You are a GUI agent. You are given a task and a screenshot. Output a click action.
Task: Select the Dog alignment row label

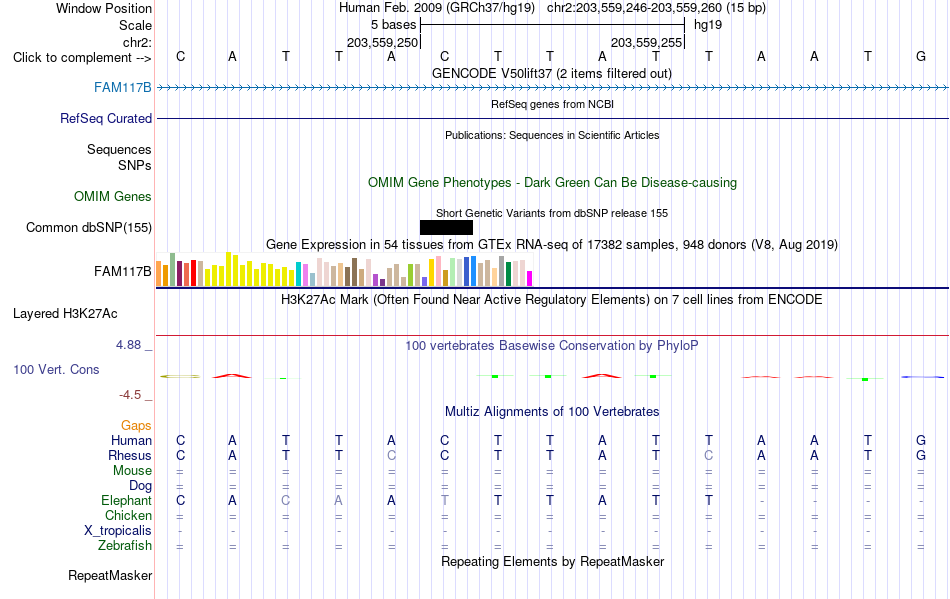pyautogui.click(x=140, y=486)
